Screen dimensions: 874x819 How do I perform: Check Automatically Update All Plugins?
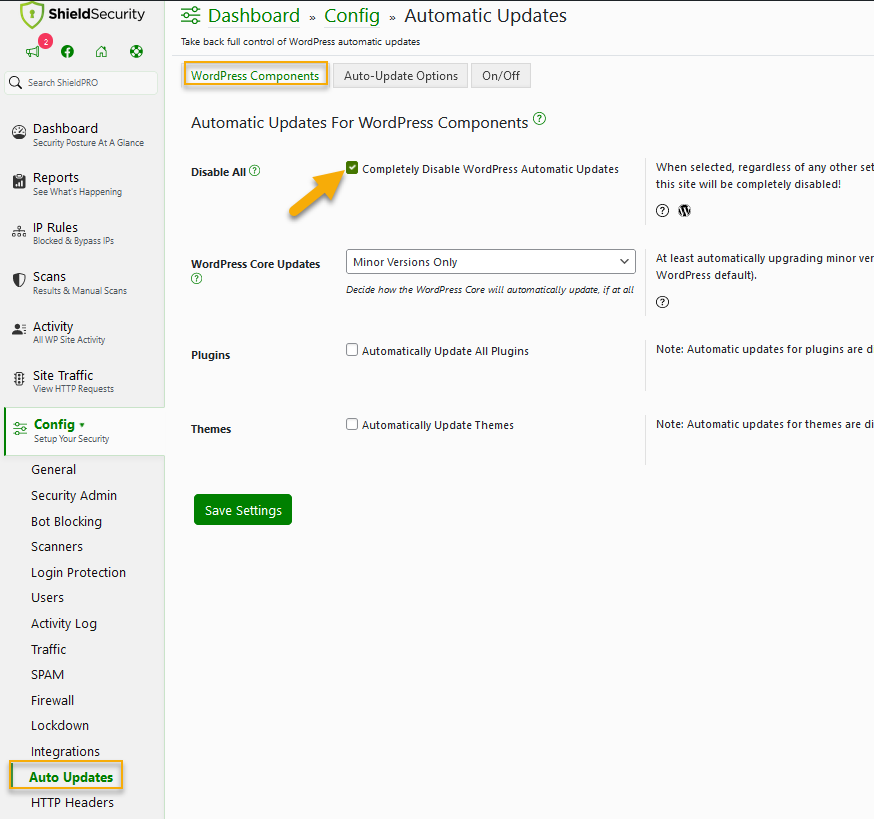click(352, 350)
